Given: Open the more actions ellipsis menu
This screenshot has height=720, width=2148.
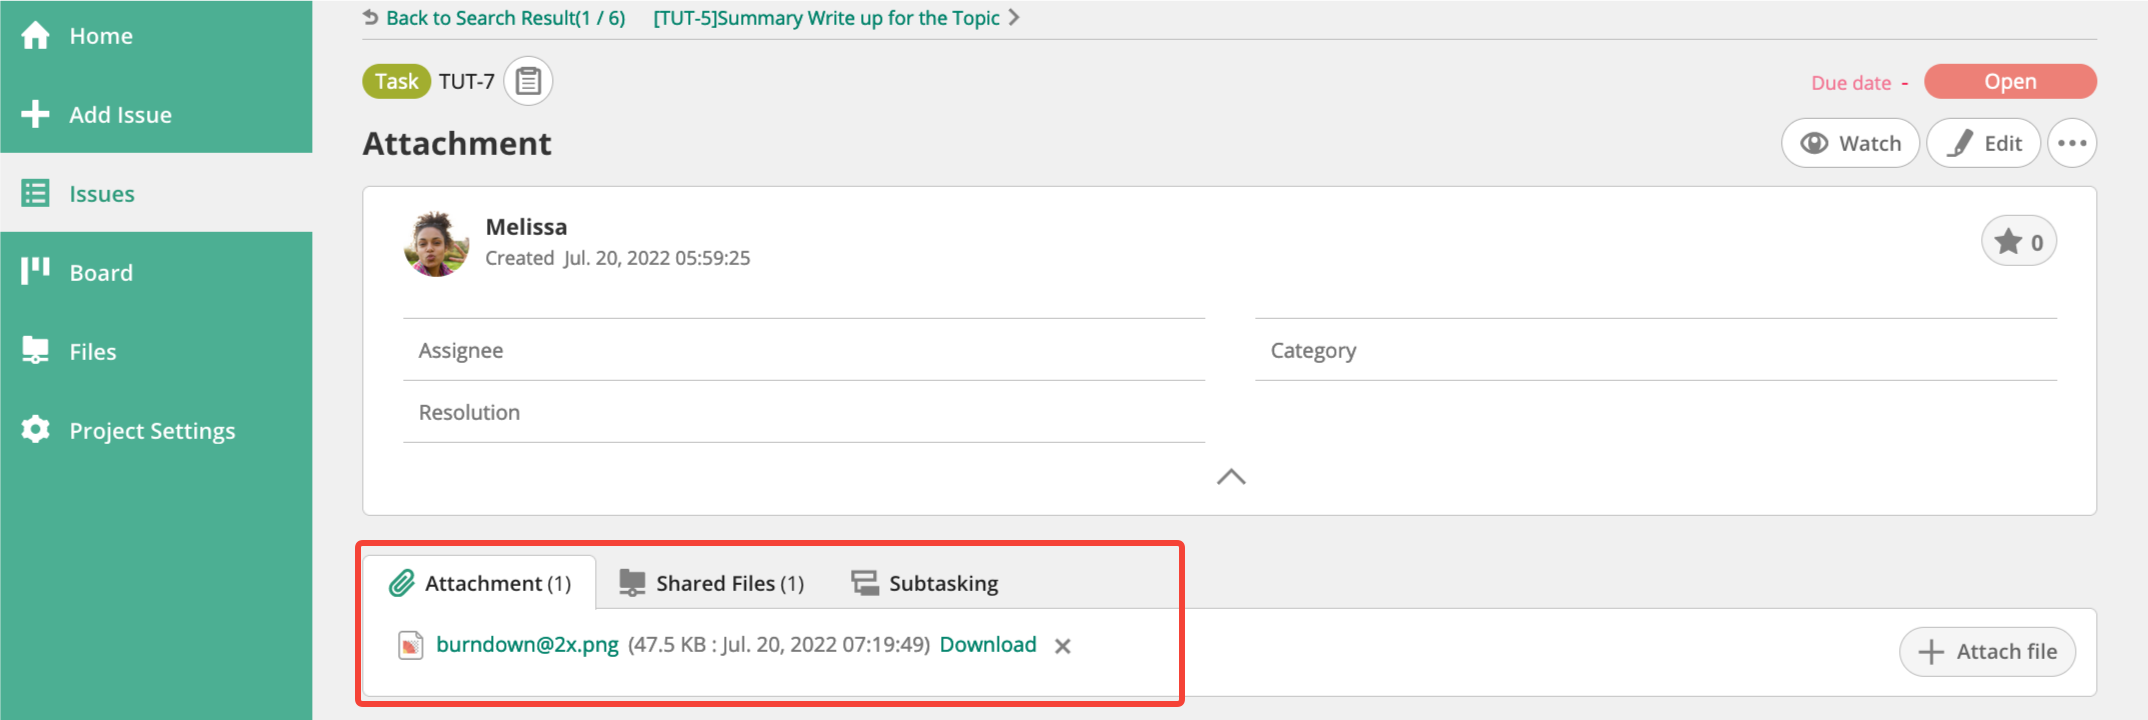Looking at the screenshot, I should (2072, 143).
